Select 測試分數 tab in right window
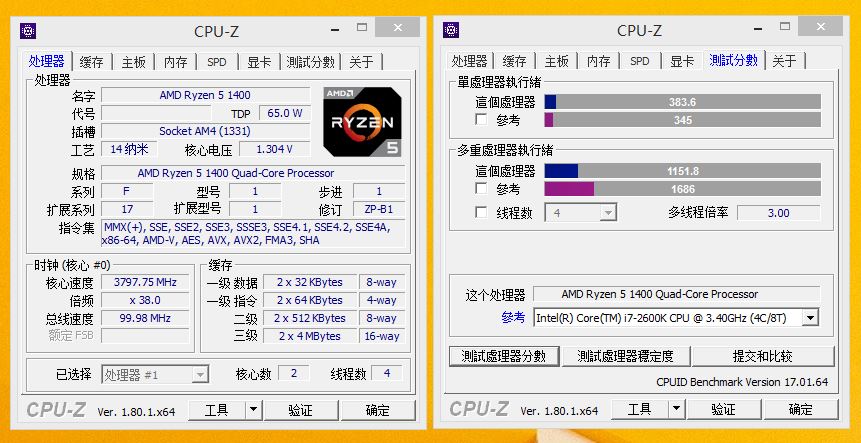 (x=734, y=60)
